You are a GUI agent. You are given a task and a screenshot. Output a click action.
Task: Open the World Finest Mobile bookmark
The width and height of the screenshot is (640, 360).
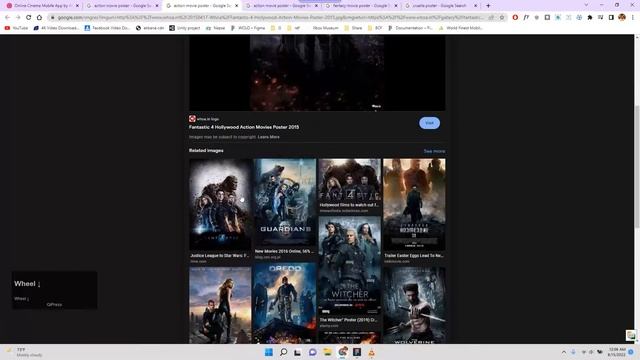(x=460, y=28)
